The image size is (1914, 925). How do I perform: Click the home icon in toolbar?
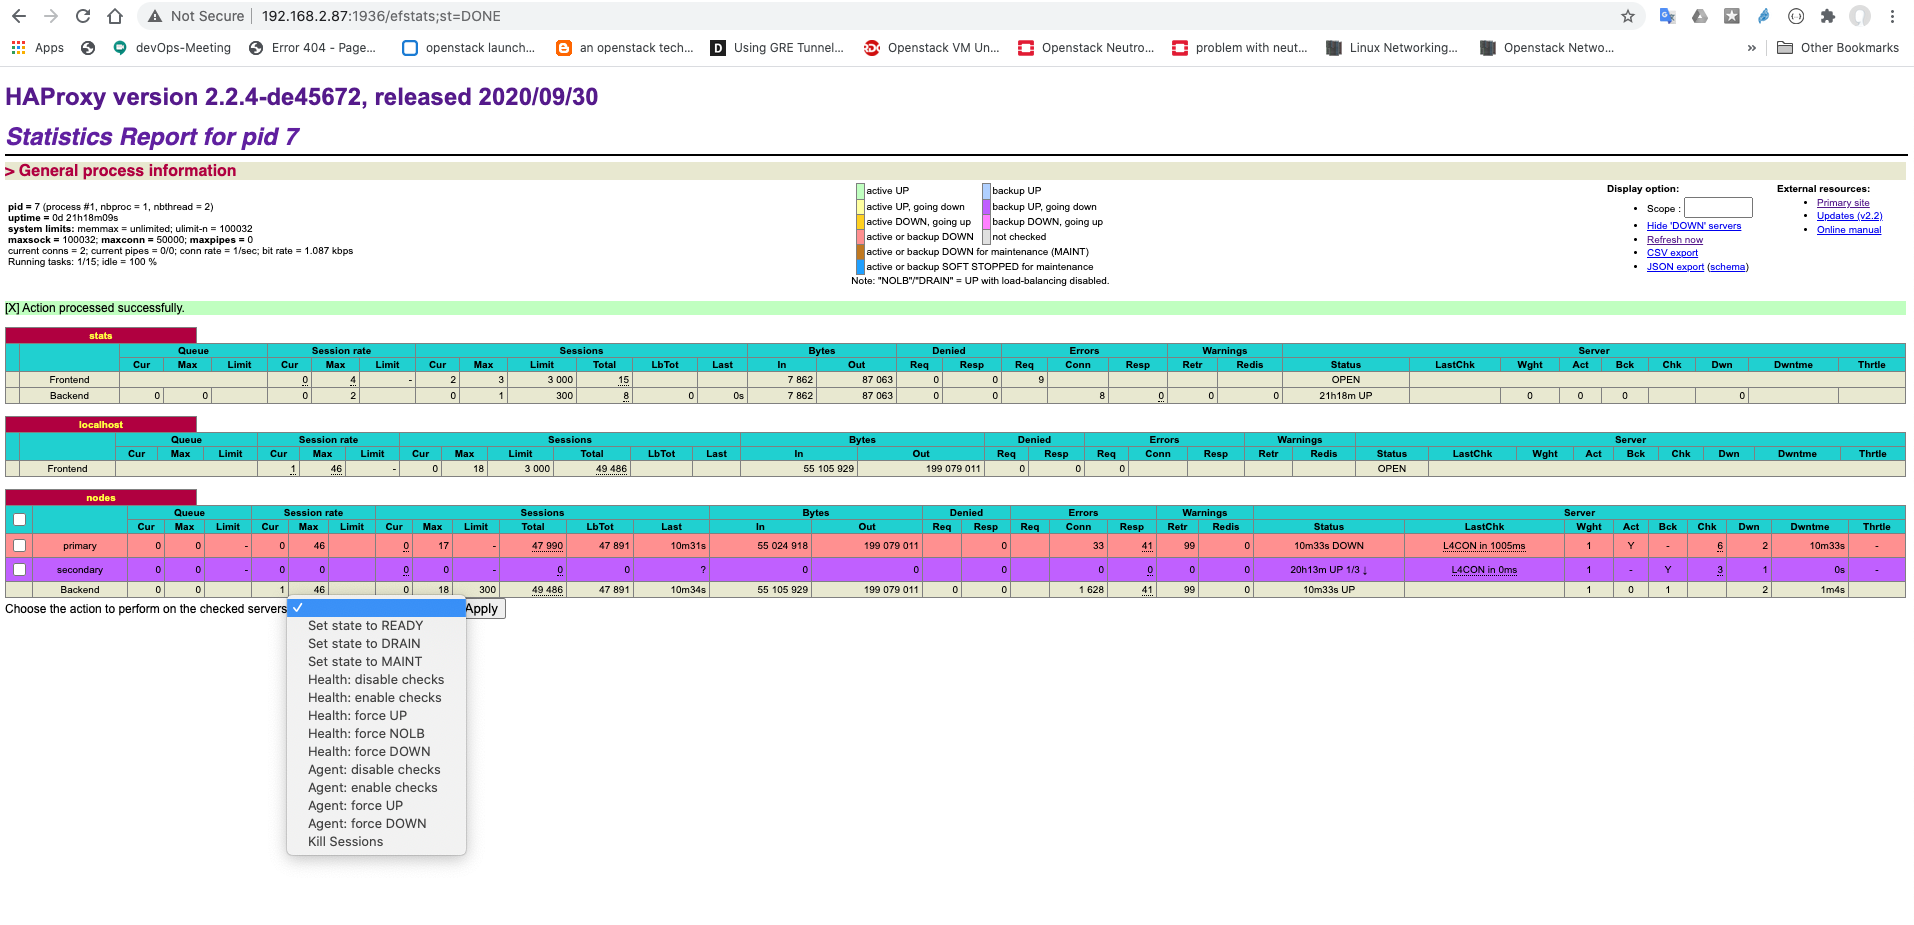pyautogui.click(x=114, y=16)
